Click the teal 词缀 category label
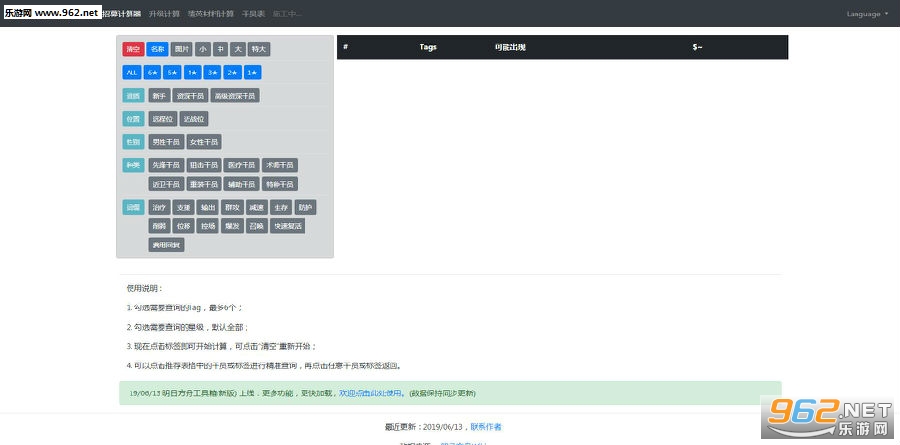 (x=133, y=207)
